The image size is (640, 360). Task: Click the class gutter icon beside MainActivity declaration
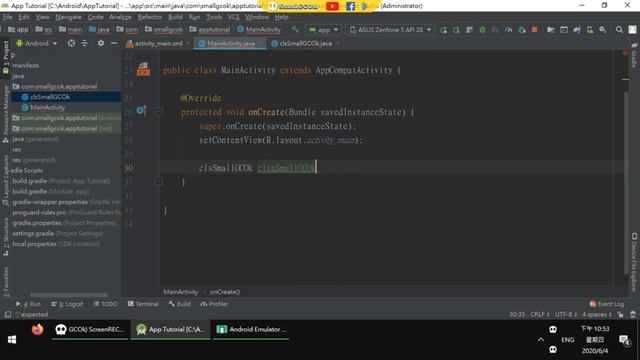pos(143,69)
